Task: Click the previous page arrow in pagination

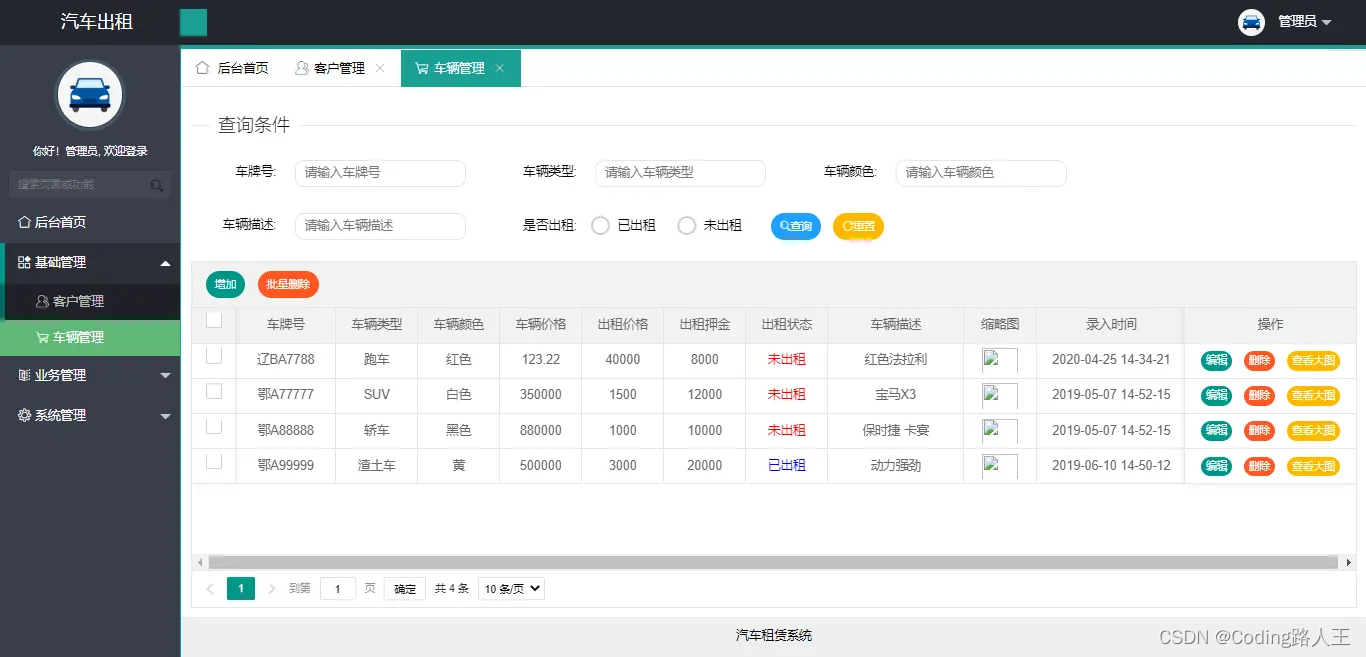Action: [210, 589]
